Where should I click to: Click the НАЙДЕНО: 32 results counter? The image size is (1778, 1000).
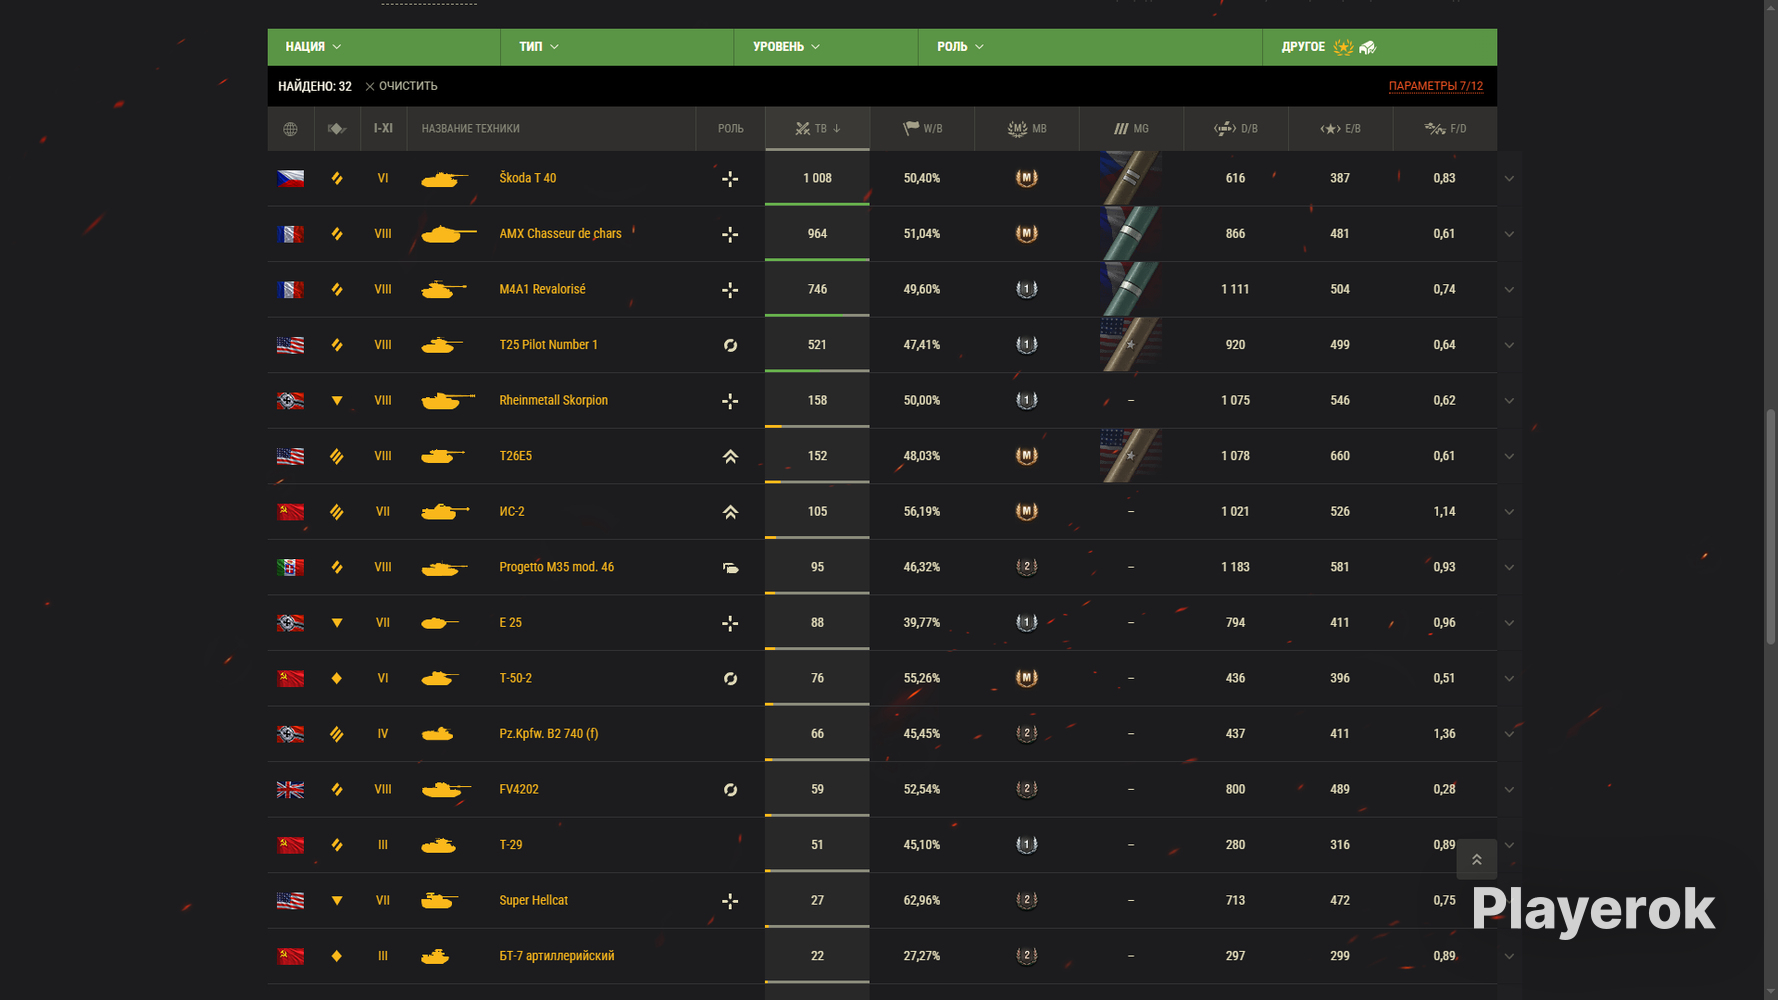[315, 86]
